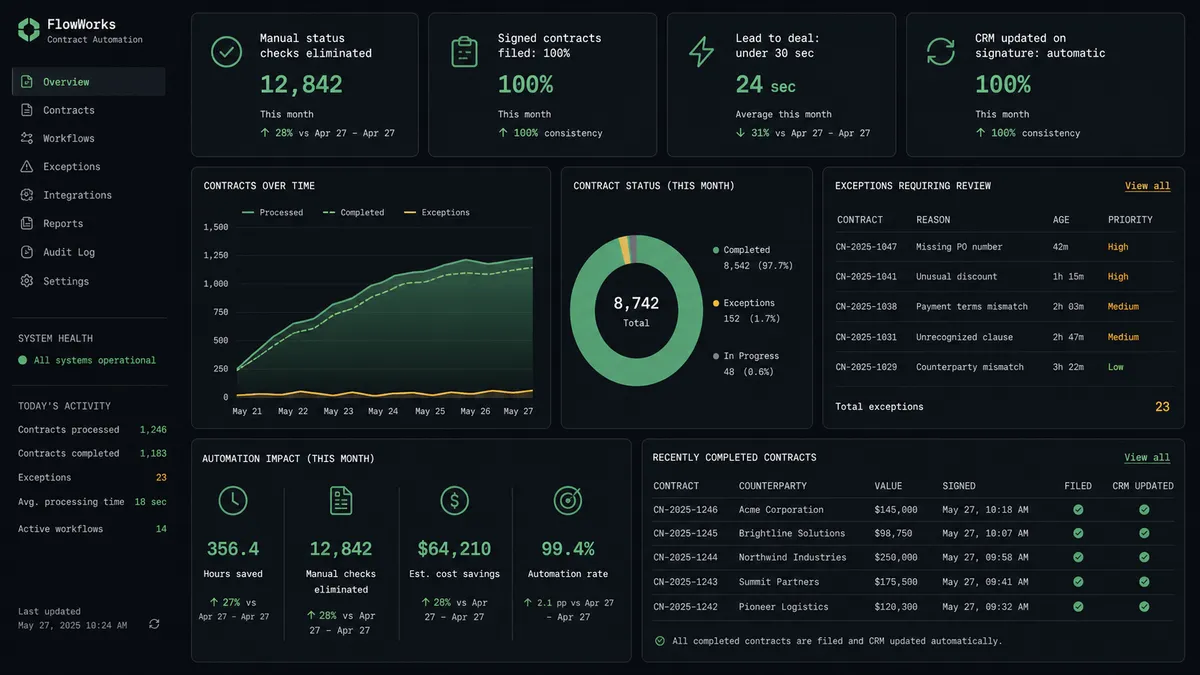Click Contracts processed value 1,246

point(153,430)
